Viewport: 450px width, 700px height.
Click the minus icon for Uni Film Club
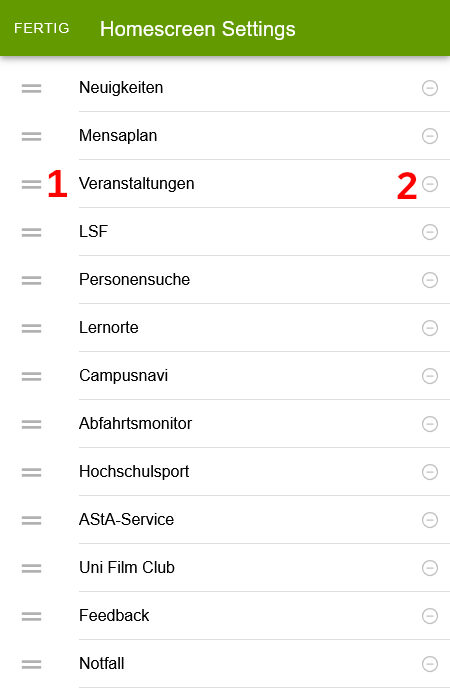[x=430, y=568]
